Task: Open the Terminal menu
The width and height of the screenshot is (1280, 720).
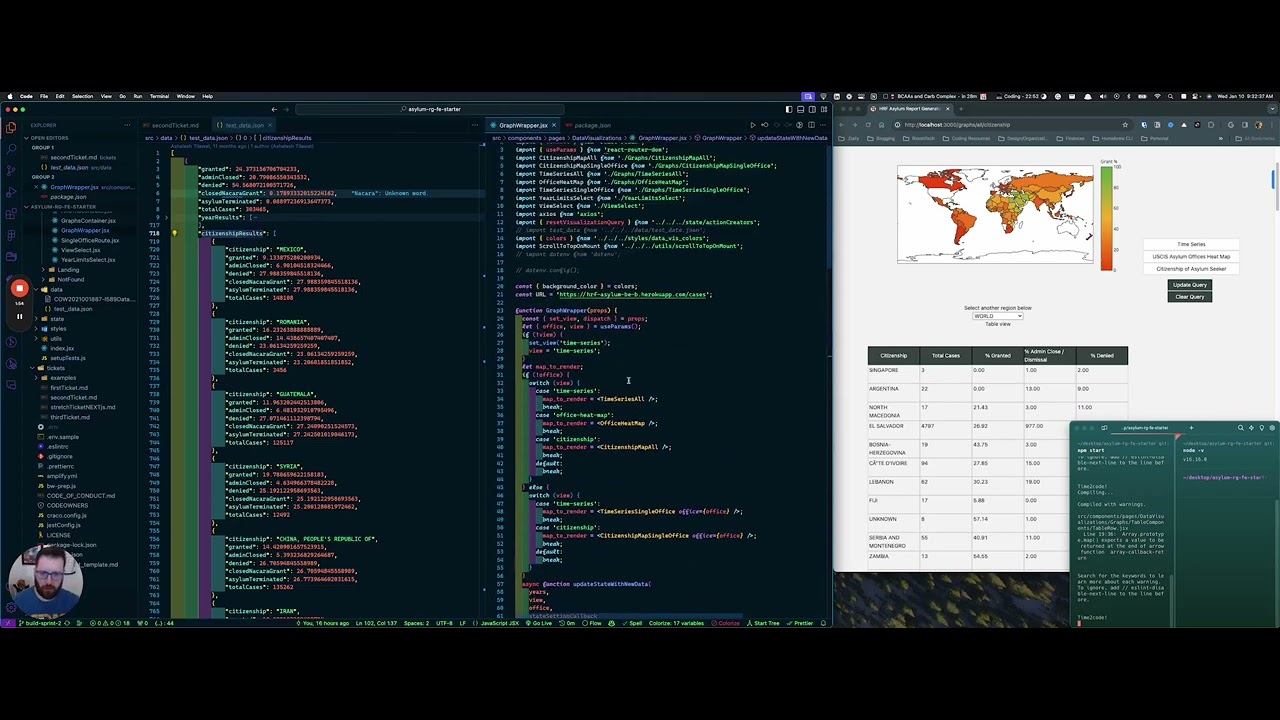Action: point(159,96)
